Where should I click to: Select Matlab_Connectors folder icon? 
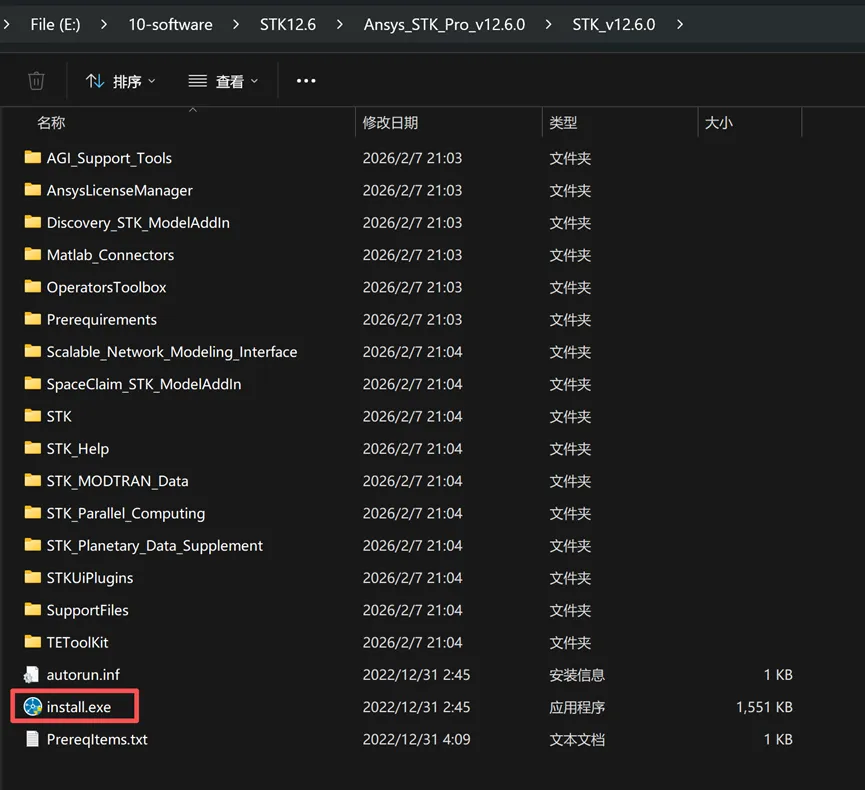(x=33, y=254)
